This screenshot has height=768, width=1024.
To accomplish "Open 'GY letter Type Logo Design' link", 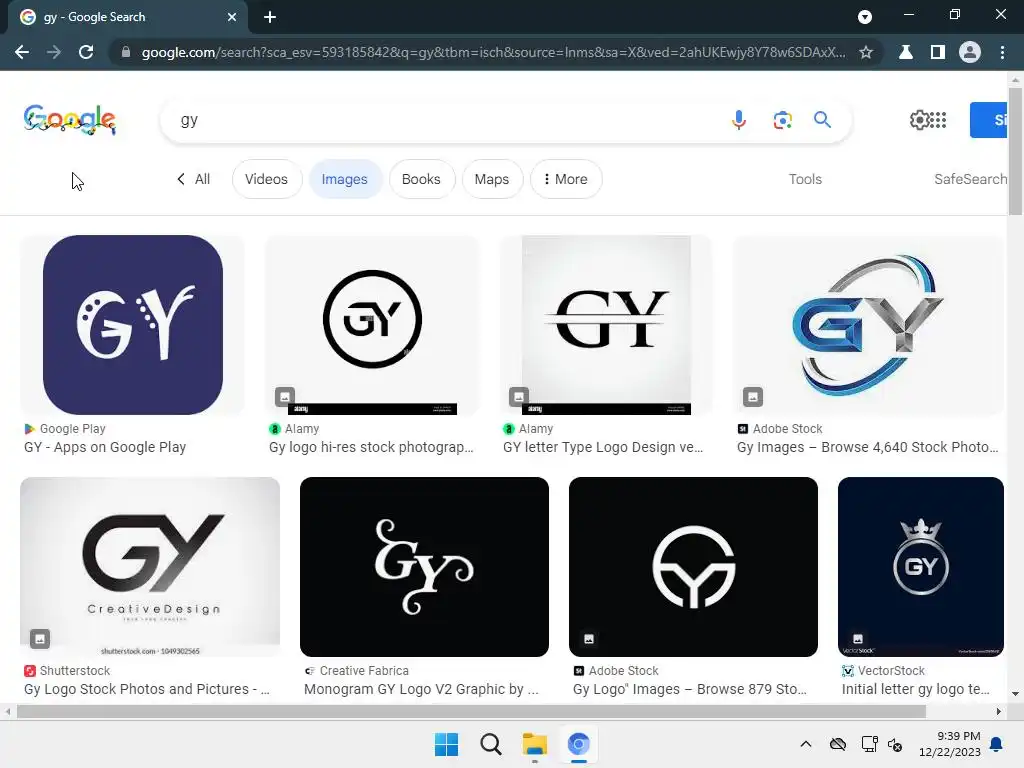I will click(603, 447).
